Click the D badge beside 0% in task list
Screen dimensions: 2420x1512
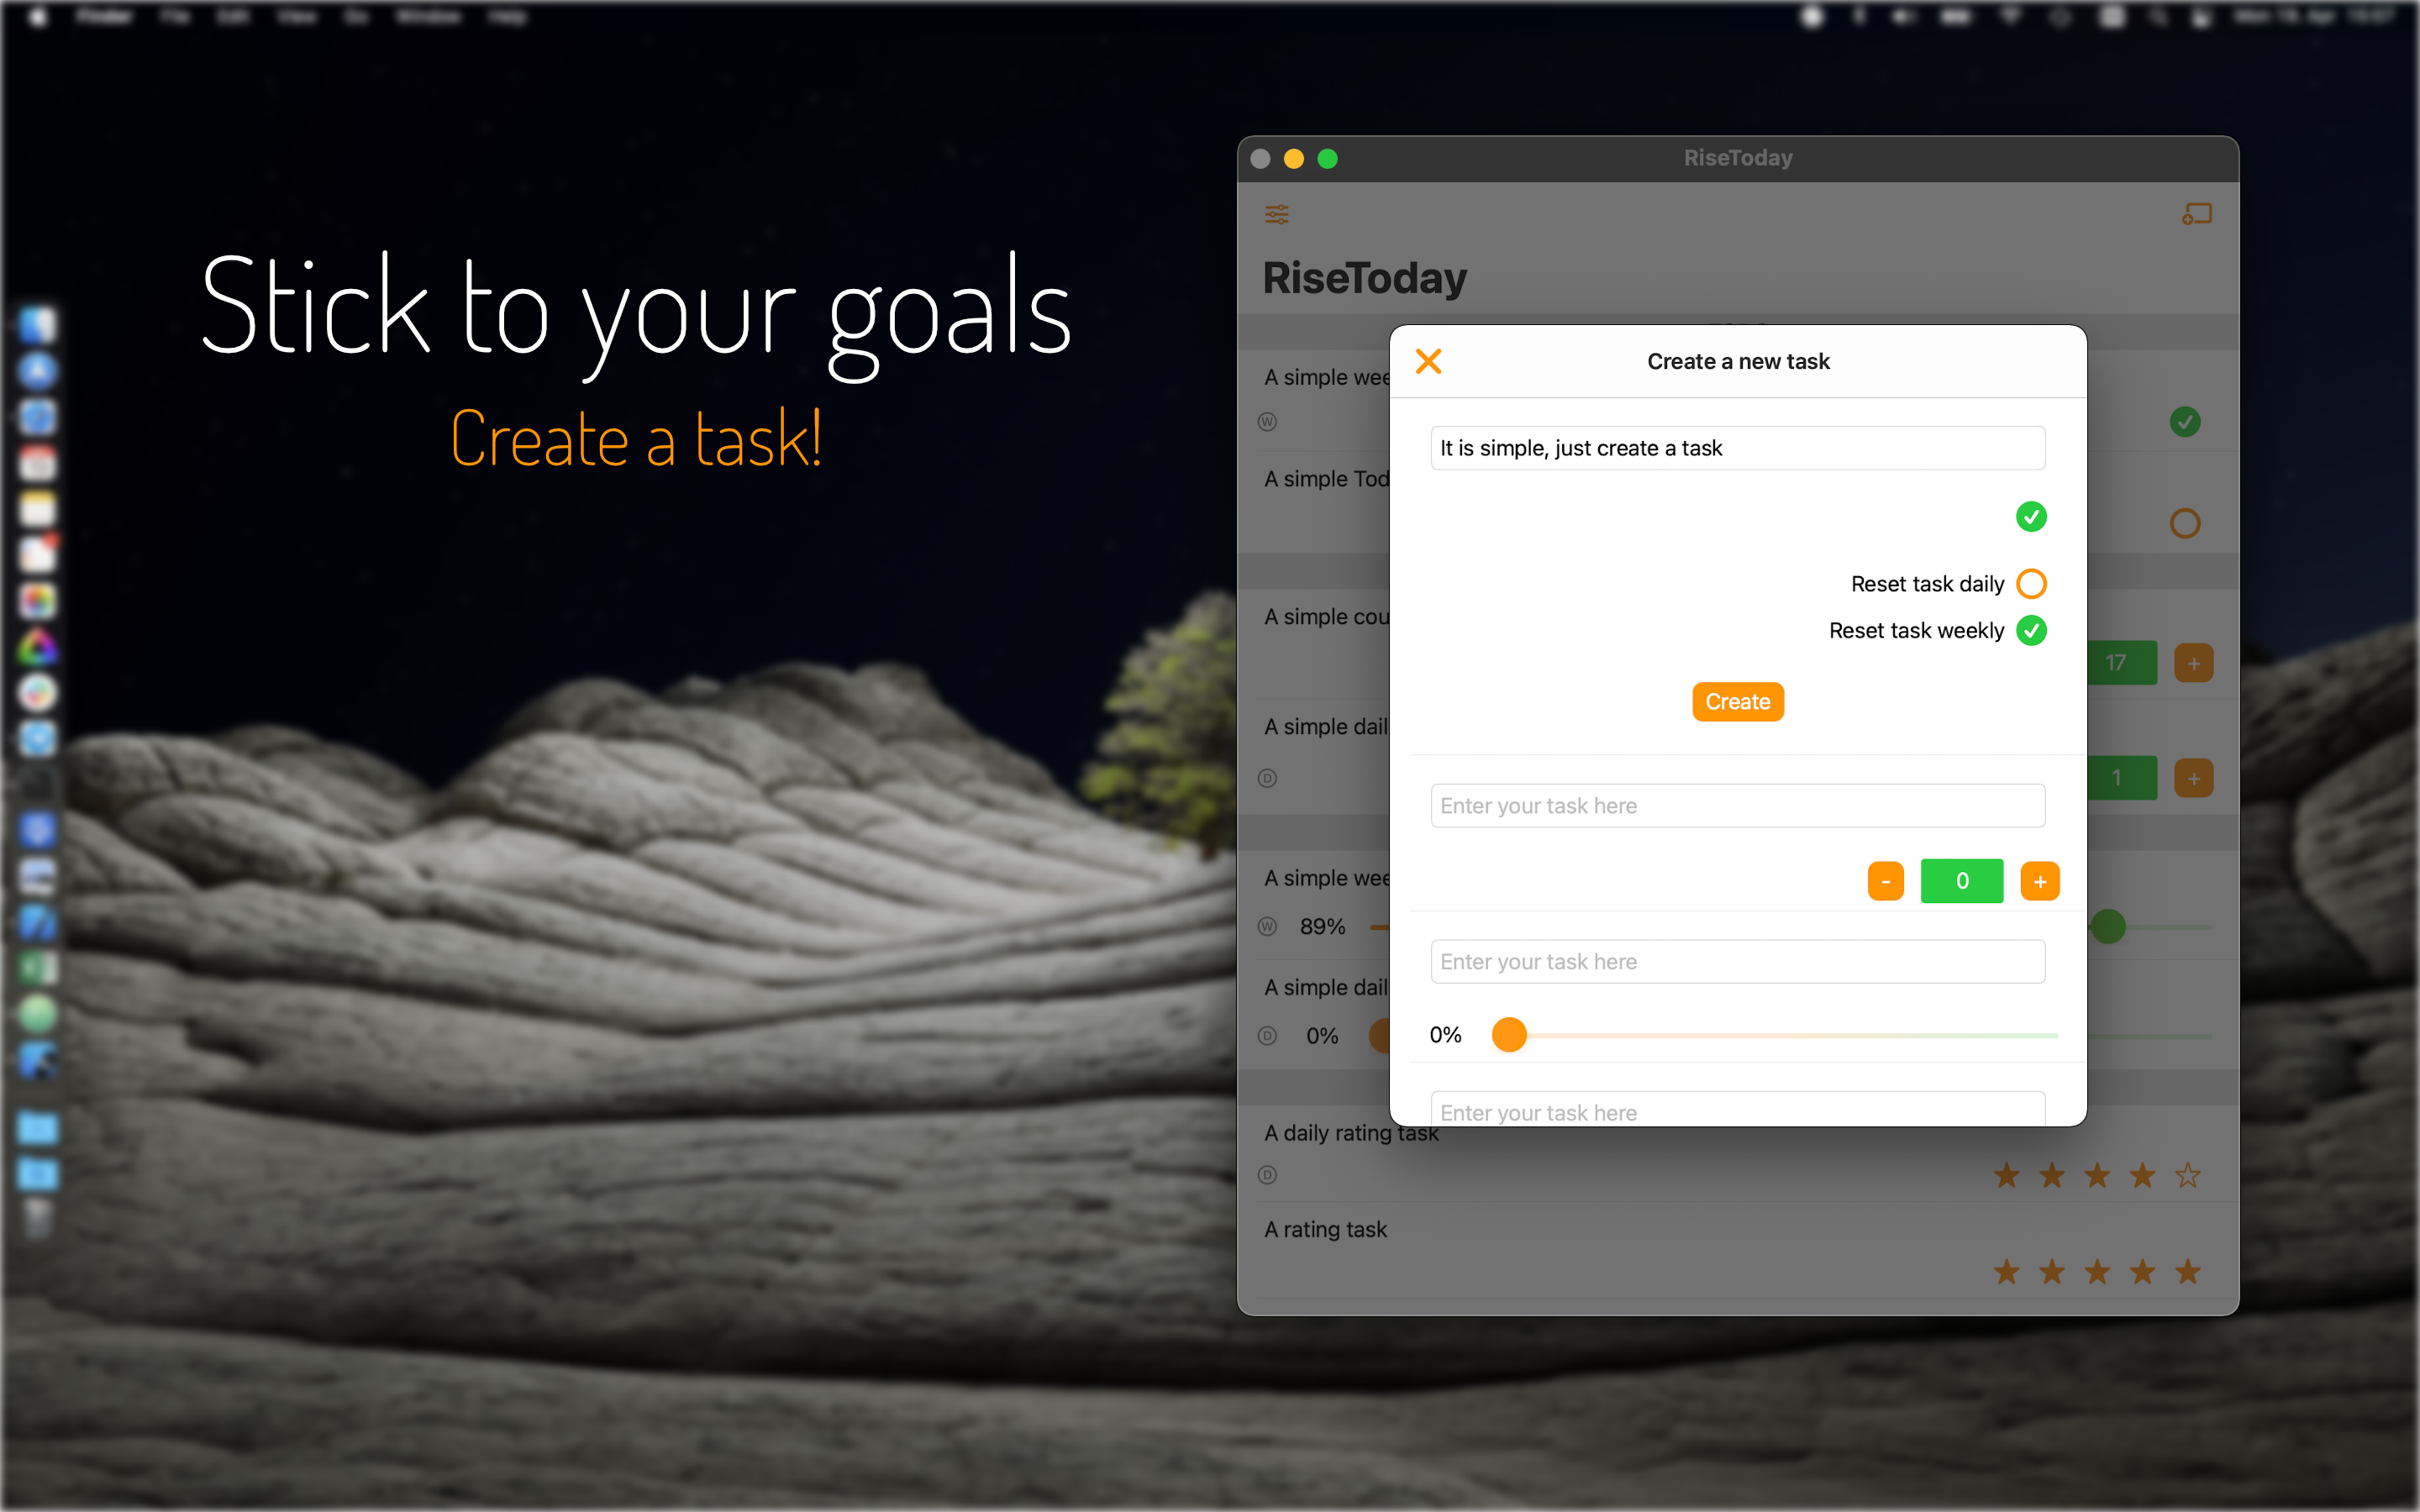point(1267,1035)
